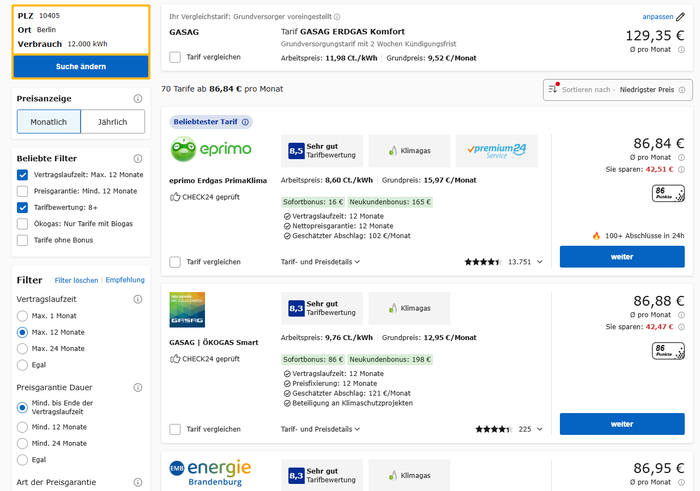The height and width of the screenshot is (491, 700).
Task: Tick Tarif vergleichen for eprimo tariff
Action: click(x=176, y=262)
